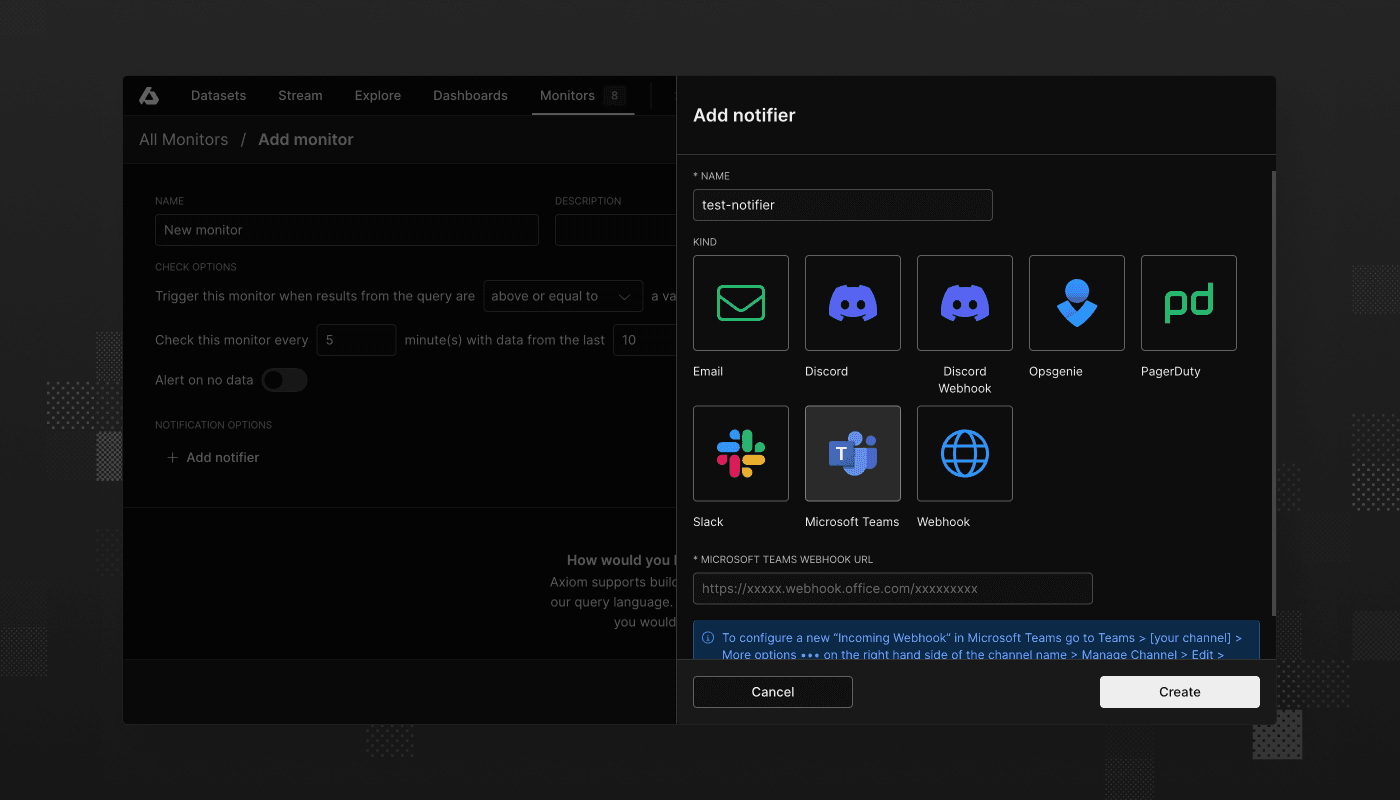Expand the above or equal to selector
Viewport: 1400px width, 800px height.
tap(563, 296)
